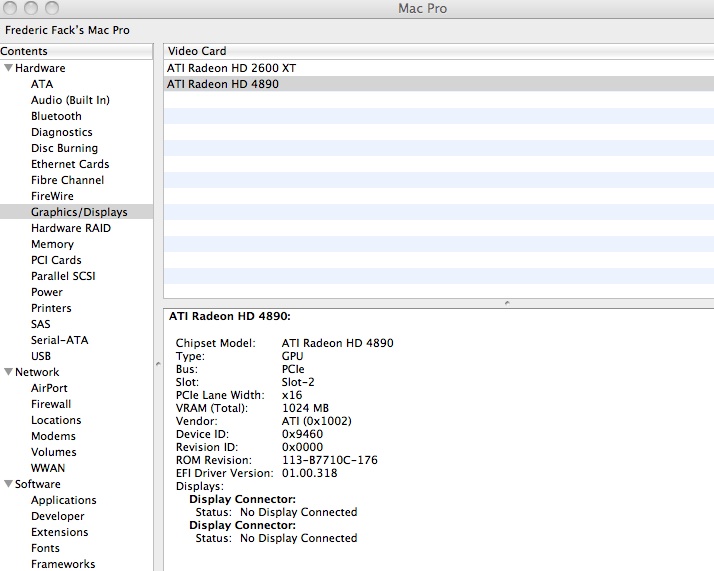Select Disc Burning in the sidebar
Screen dimensions: 714x571
[x=64, y=148]
